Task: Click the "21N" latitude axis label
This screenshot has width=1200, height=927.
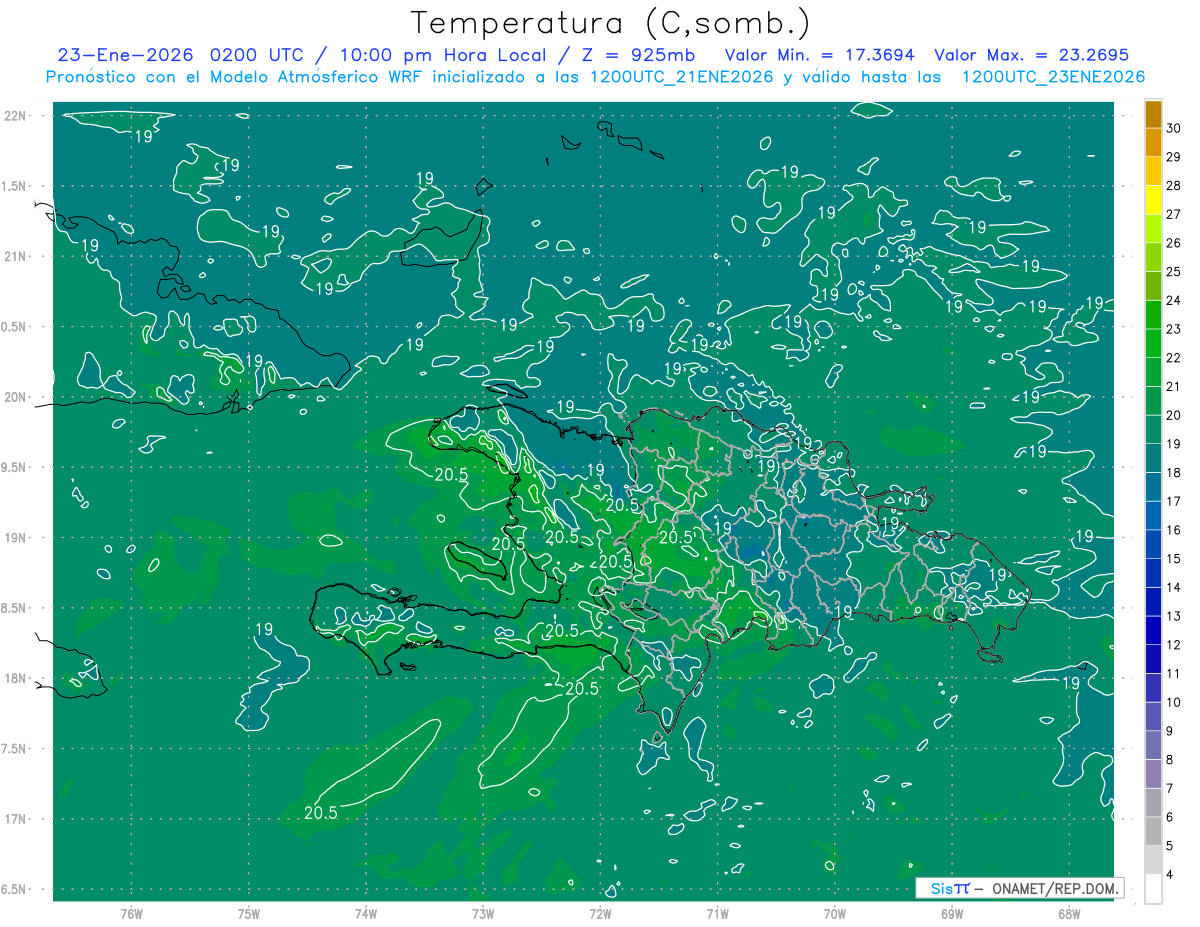Action: pyautogui.click(x=15, y=257)
